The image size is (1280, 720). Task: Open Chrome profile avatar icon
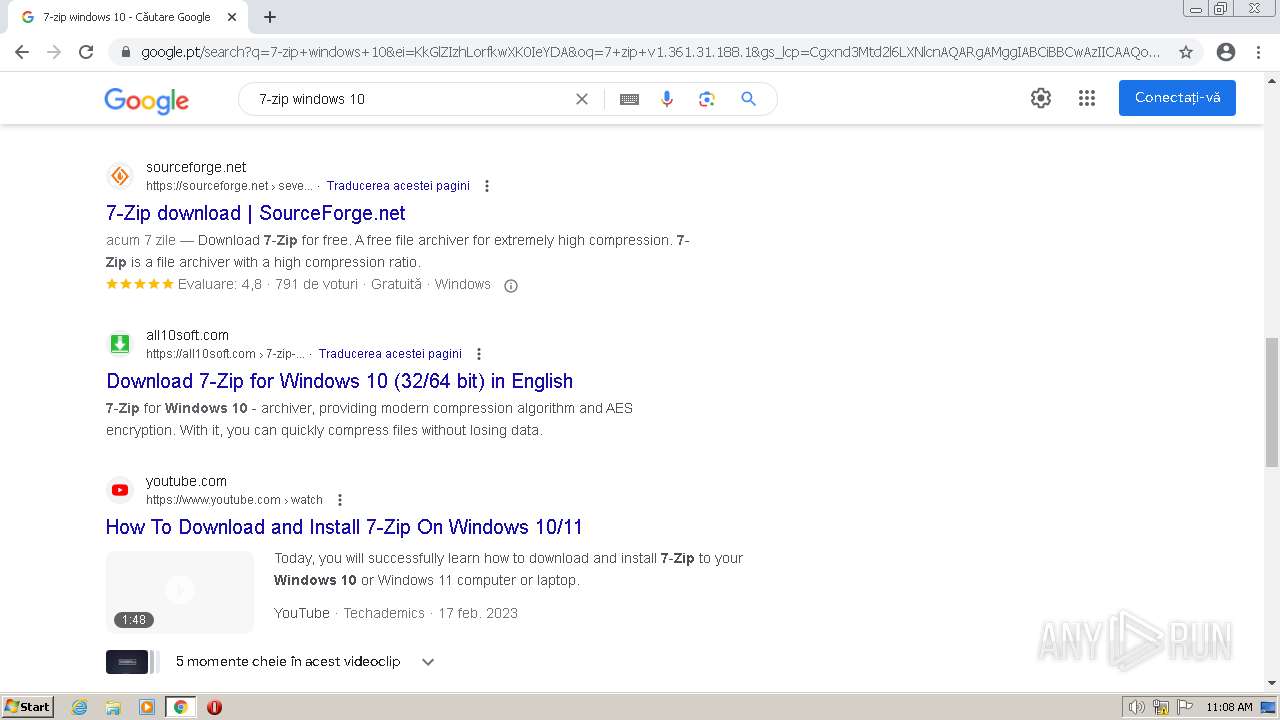(x=1226, y=52)
